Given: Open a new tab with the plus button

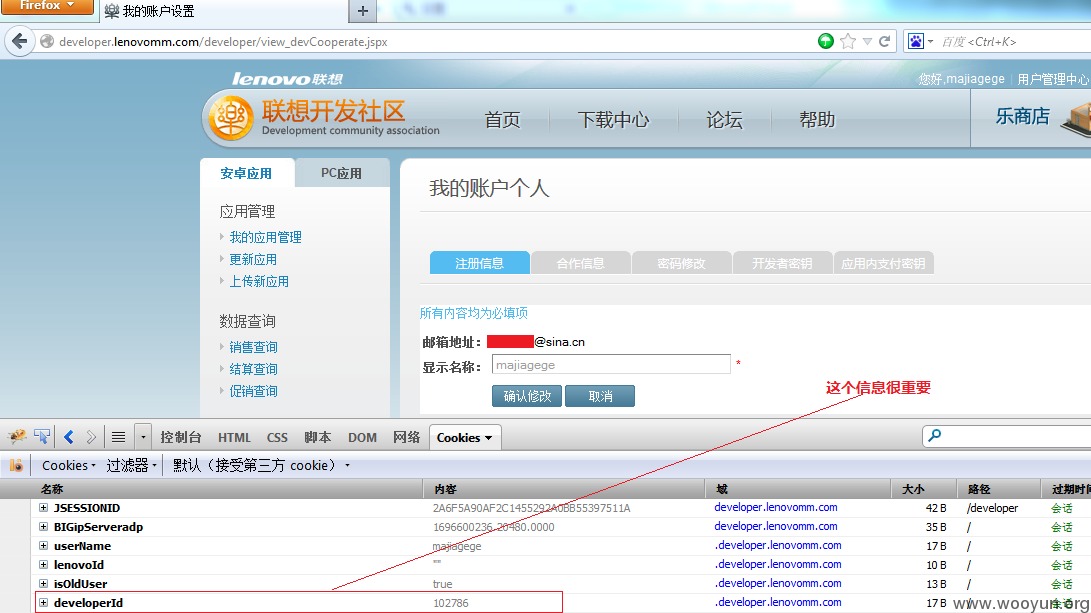Looking at the screenshot, I should pos(363,11).
